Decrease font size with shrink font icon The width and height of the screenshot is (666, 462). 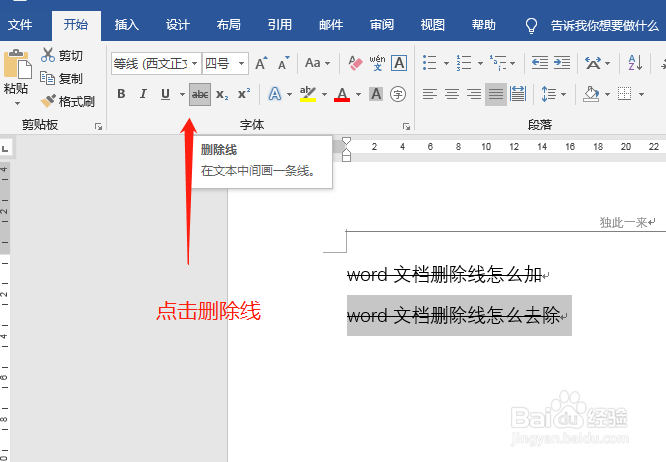(284, 63)
